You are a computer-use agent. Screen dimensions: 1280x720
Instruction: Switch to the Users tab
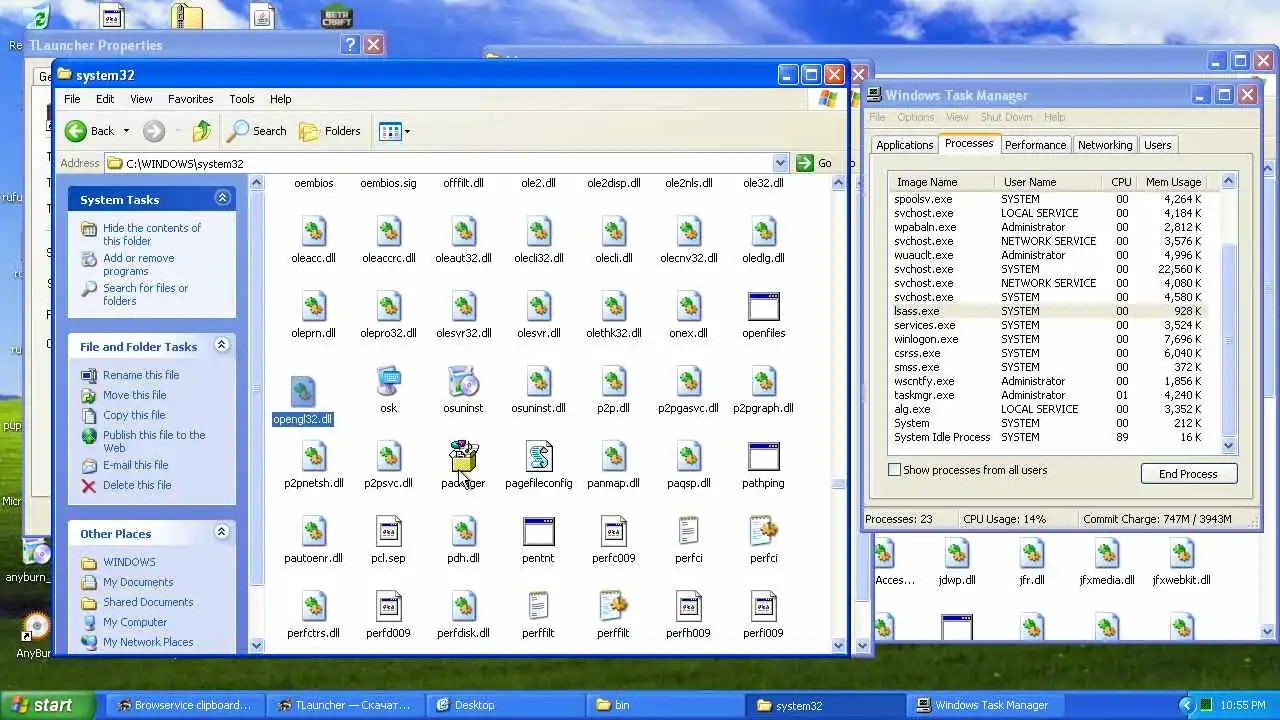click(x=1157, y=145)
